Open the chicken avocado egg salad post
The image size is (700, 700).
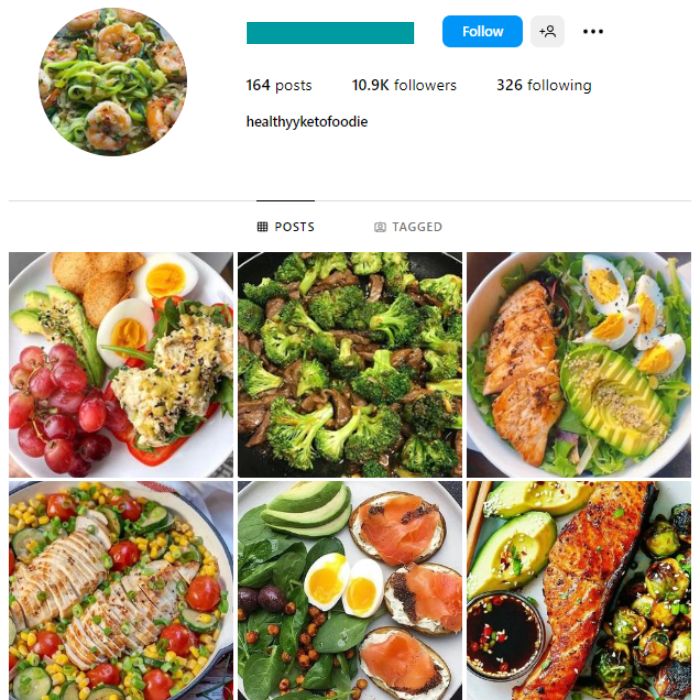pos(579,365)
